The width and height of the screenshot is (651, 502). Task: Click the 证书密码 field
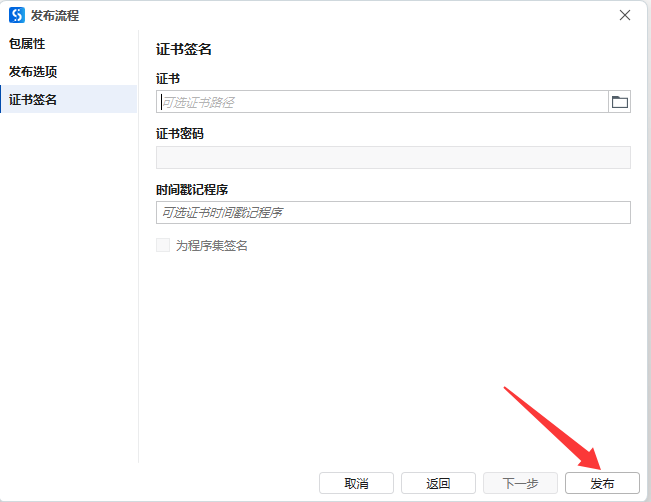(x=393, y=157)
